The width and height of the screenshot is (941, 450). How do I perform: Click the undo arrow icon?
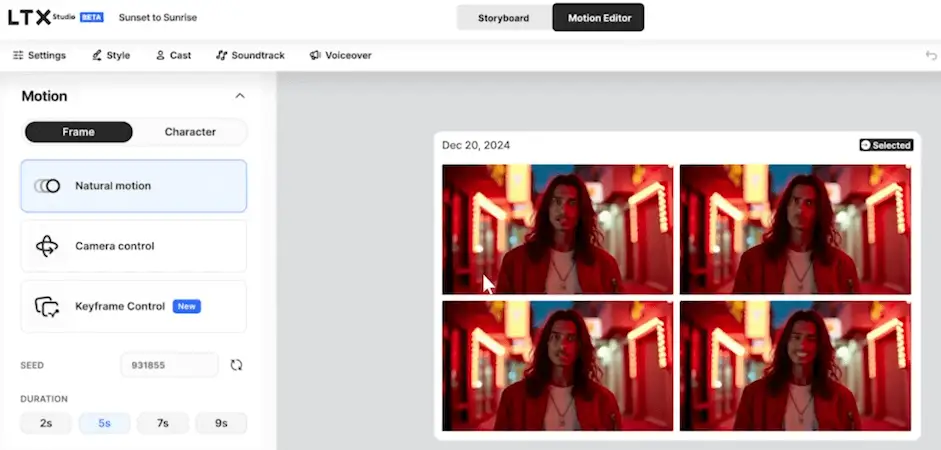tap(931, 56)
